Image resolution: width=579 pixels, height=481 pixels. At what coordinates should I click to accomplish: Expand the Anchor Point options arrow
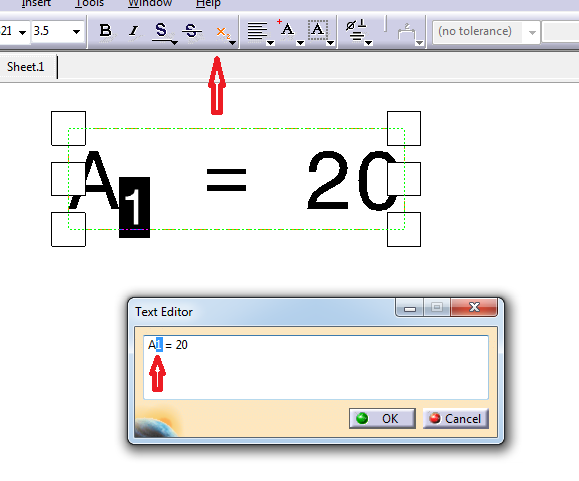coord(301,43)
